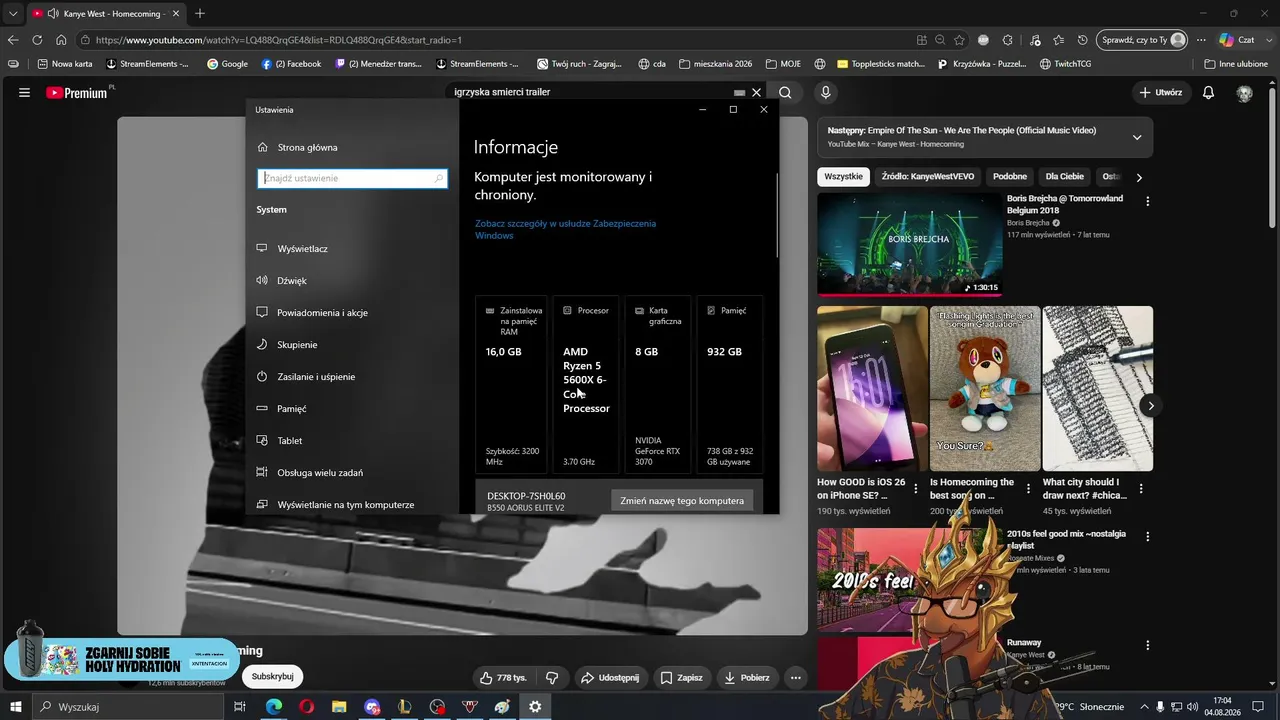Open Zabezpieczenia Windows details link
The height and width of the screenshot is (720, 1280).
(565, 229)
